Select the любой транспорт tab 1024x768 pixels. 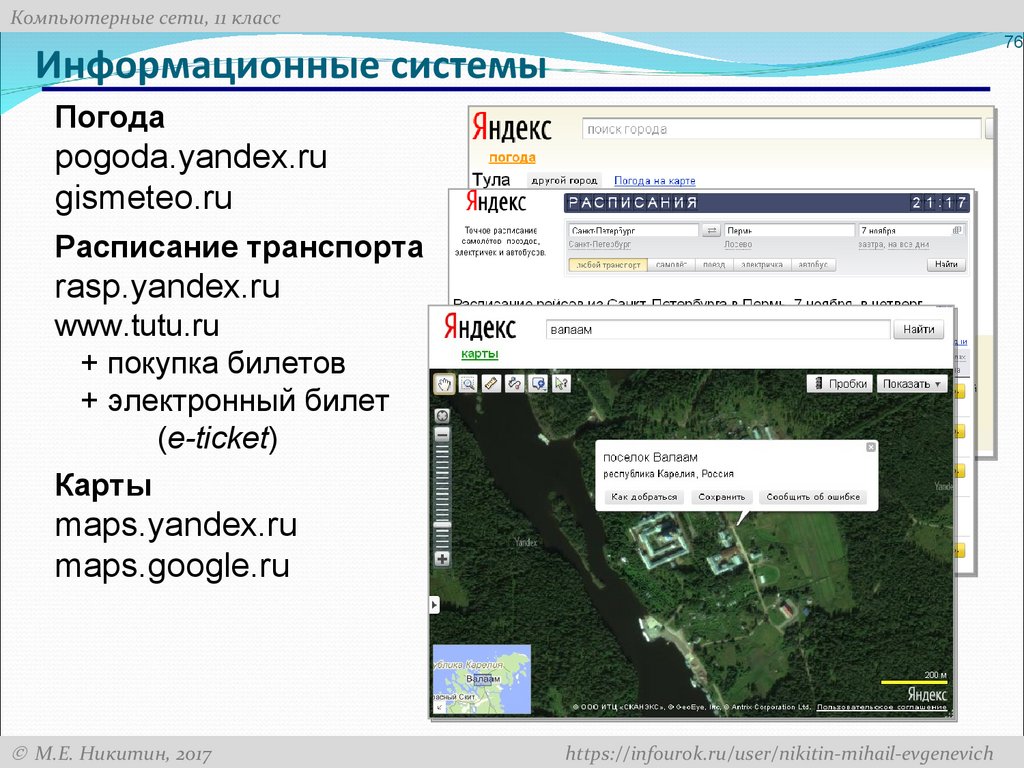pyautogui.click(x=608, y=265)
